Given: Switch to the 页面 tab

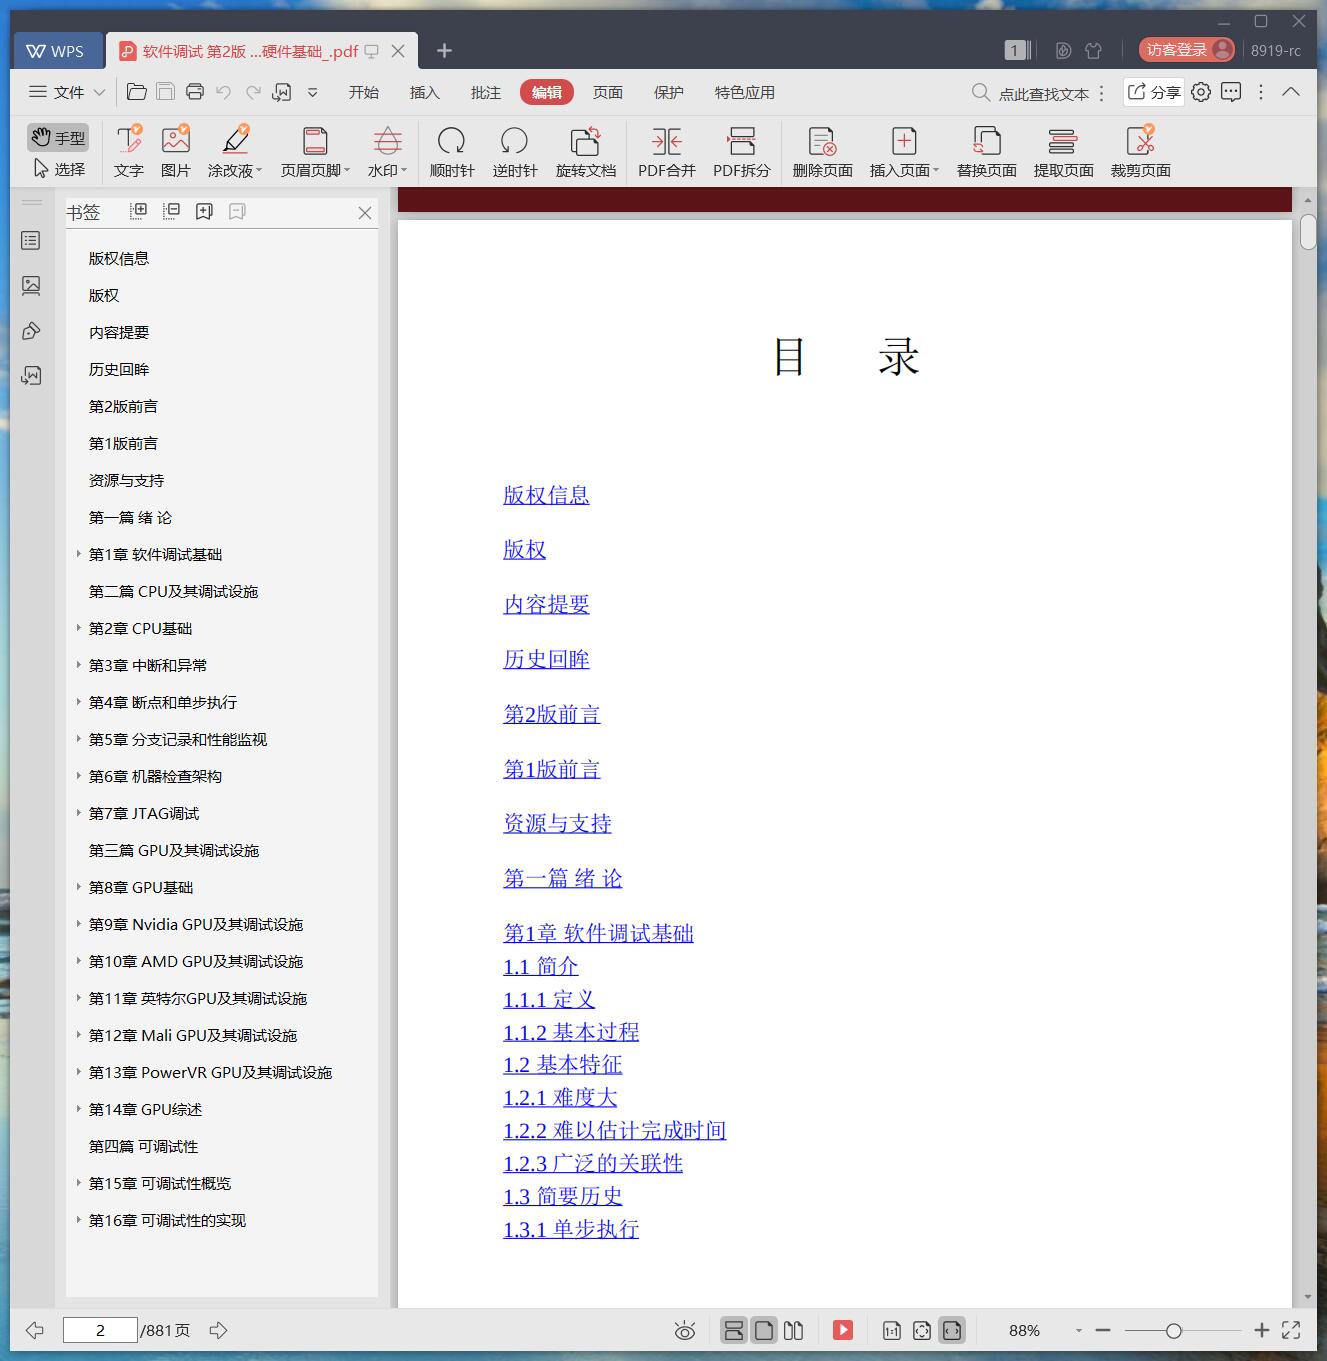Looking at the screenshot, I should 607,92.
